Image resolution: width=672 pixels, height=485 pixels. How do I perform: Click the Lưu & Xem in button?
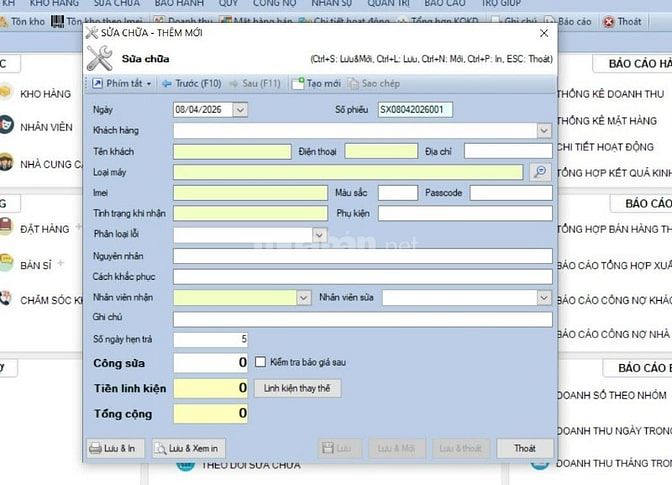pos(189,449)
